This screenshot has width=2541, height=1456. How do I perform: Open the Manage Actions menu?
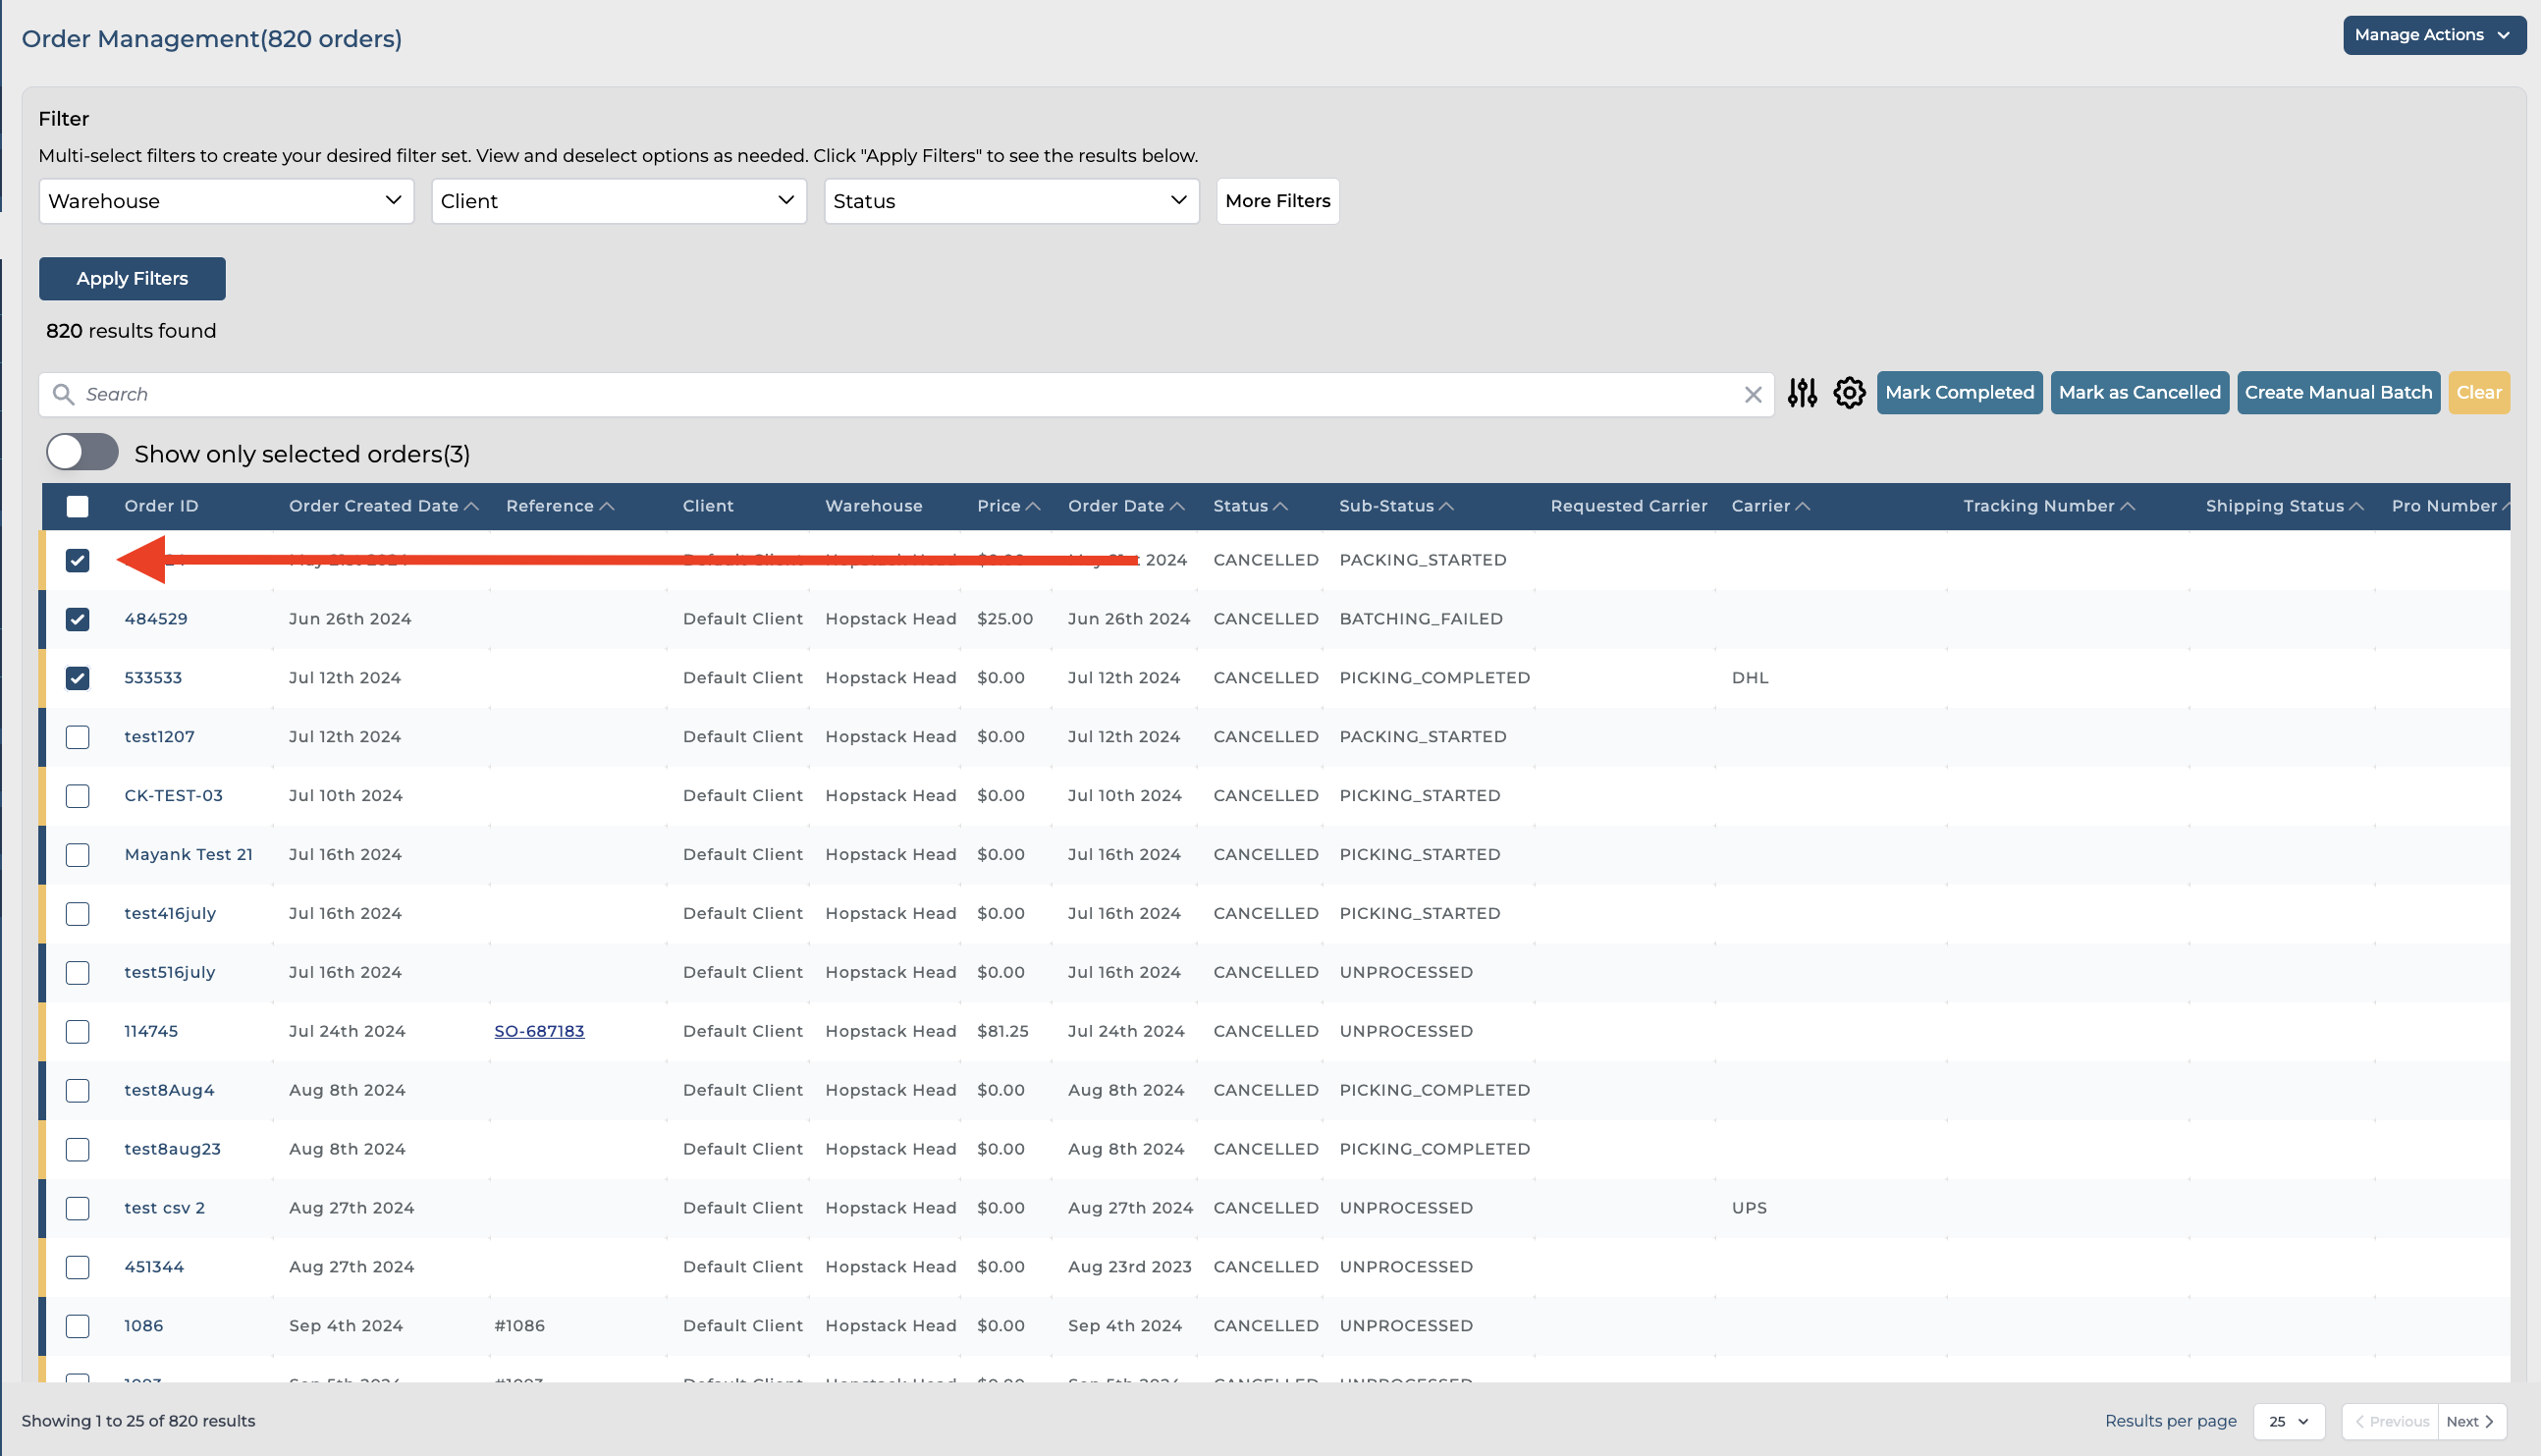tap(2432, 35)
